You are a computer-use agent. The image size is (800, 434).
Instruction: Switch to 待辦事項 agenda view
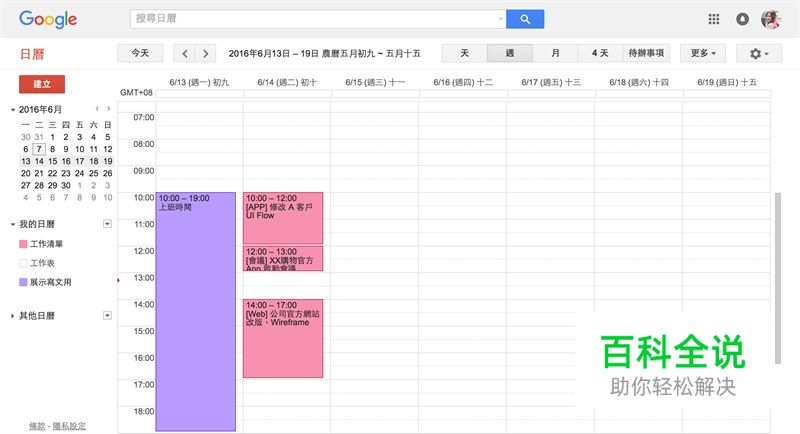pyautogui.click(x=646, y=54)
